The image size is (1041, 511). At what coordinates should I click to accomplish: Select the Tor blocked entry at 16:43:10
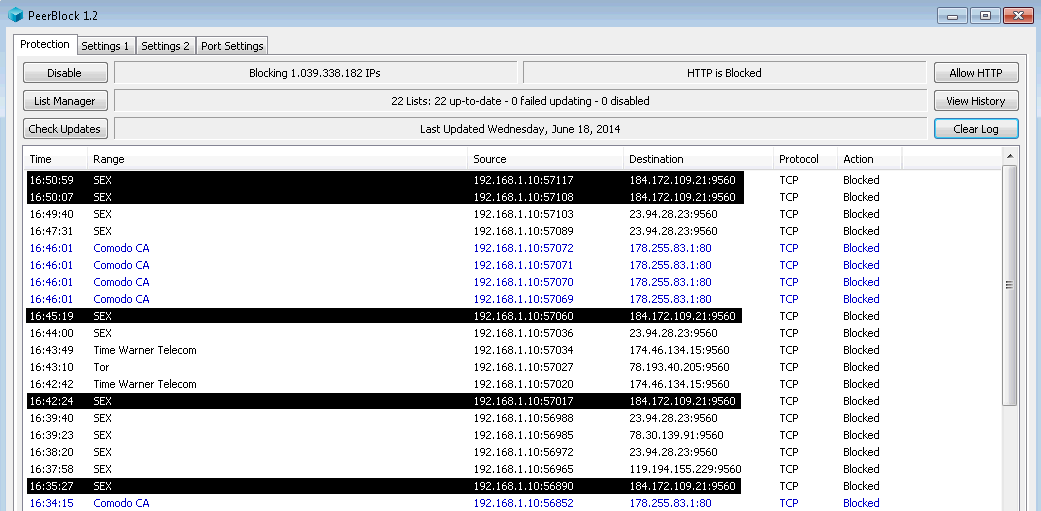tap(300, 367)
